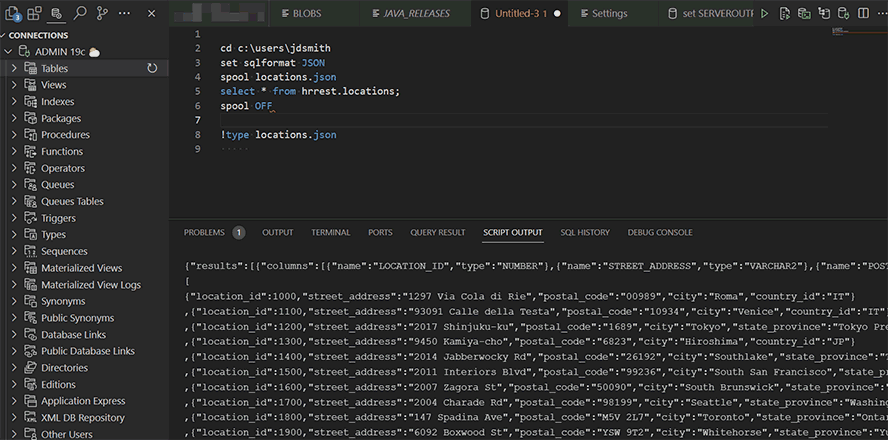Image resolution: width=888 pixels, height=440 pixels.
Task: Click empty line 7 in editor
Action: click(400, 120)
